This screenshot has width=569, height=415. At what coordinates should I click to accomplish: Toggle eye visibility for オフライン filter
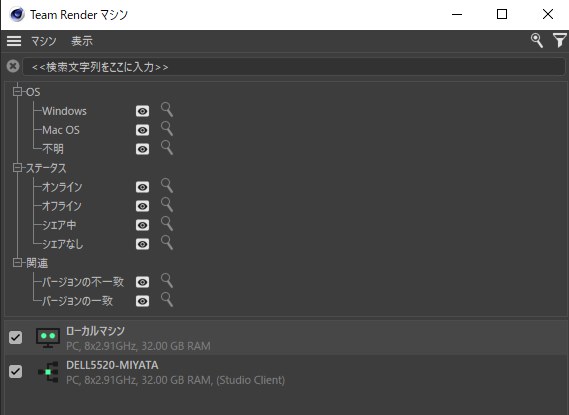pyautogui.click(x=142, y=206)
